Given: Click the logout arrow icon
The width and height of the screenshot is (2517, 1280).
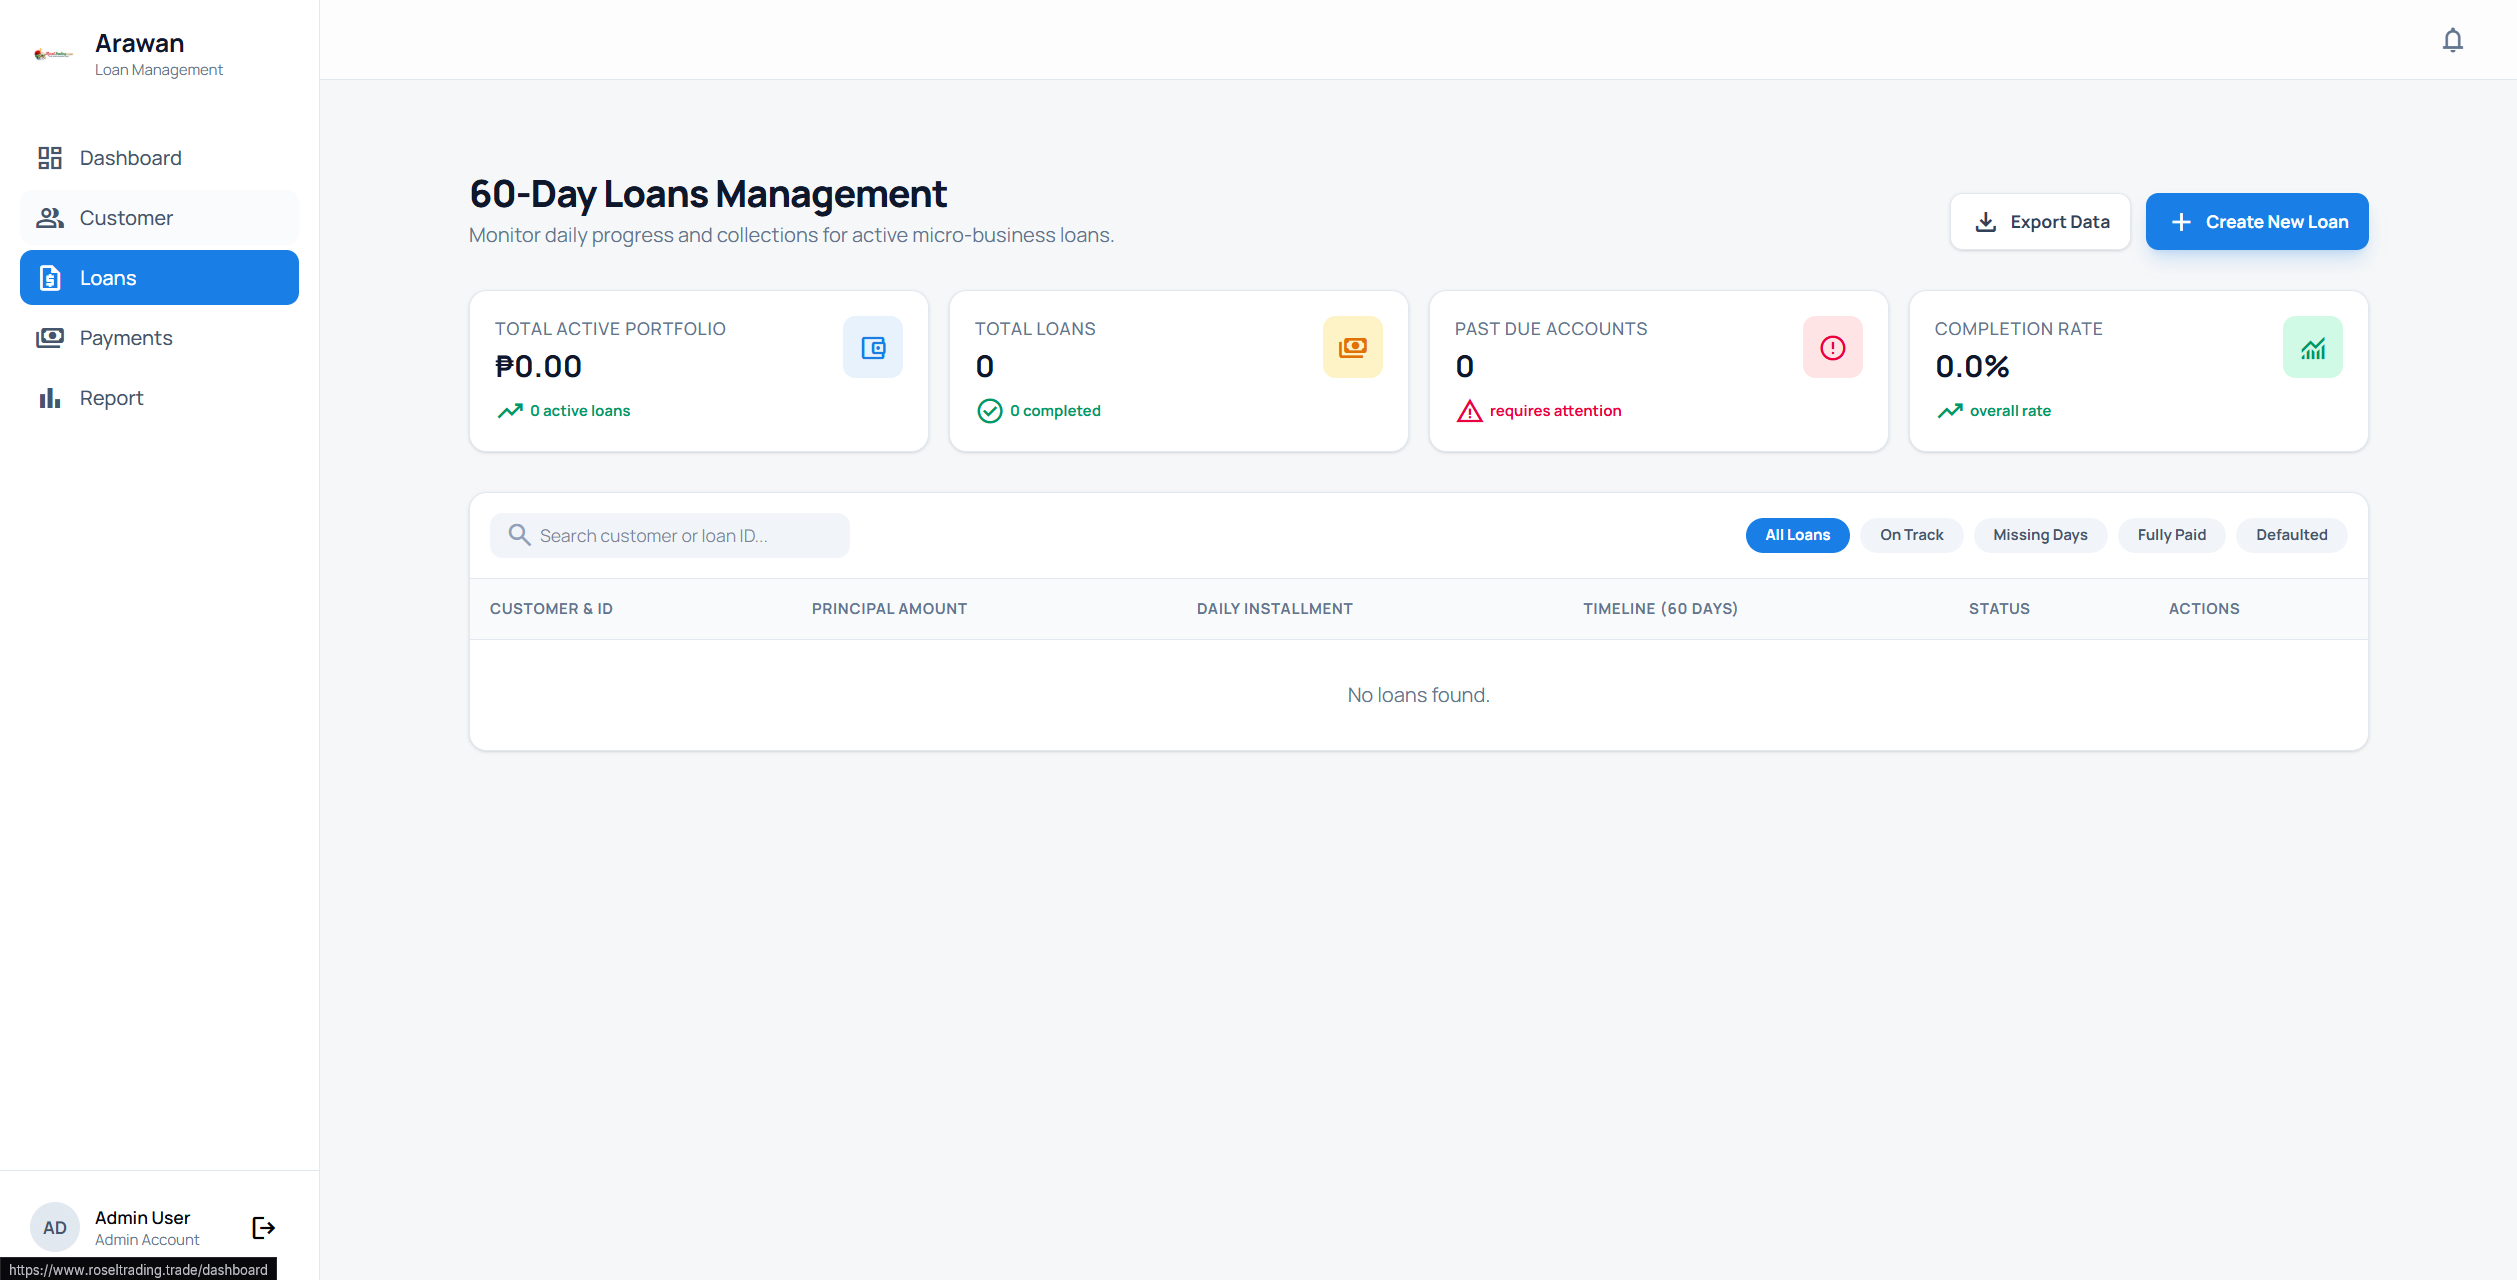Looking at the screenshot, I should 263,1227.
